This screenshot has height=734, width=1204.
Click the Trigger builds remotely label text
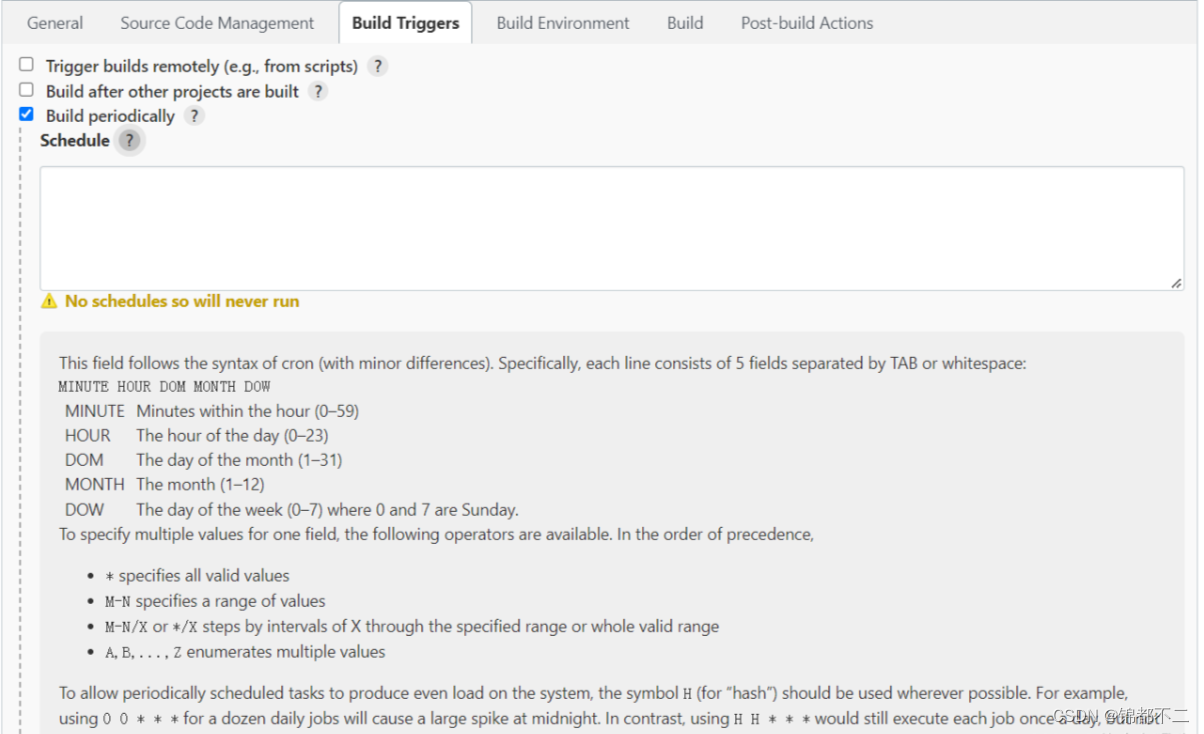point(202,67)
